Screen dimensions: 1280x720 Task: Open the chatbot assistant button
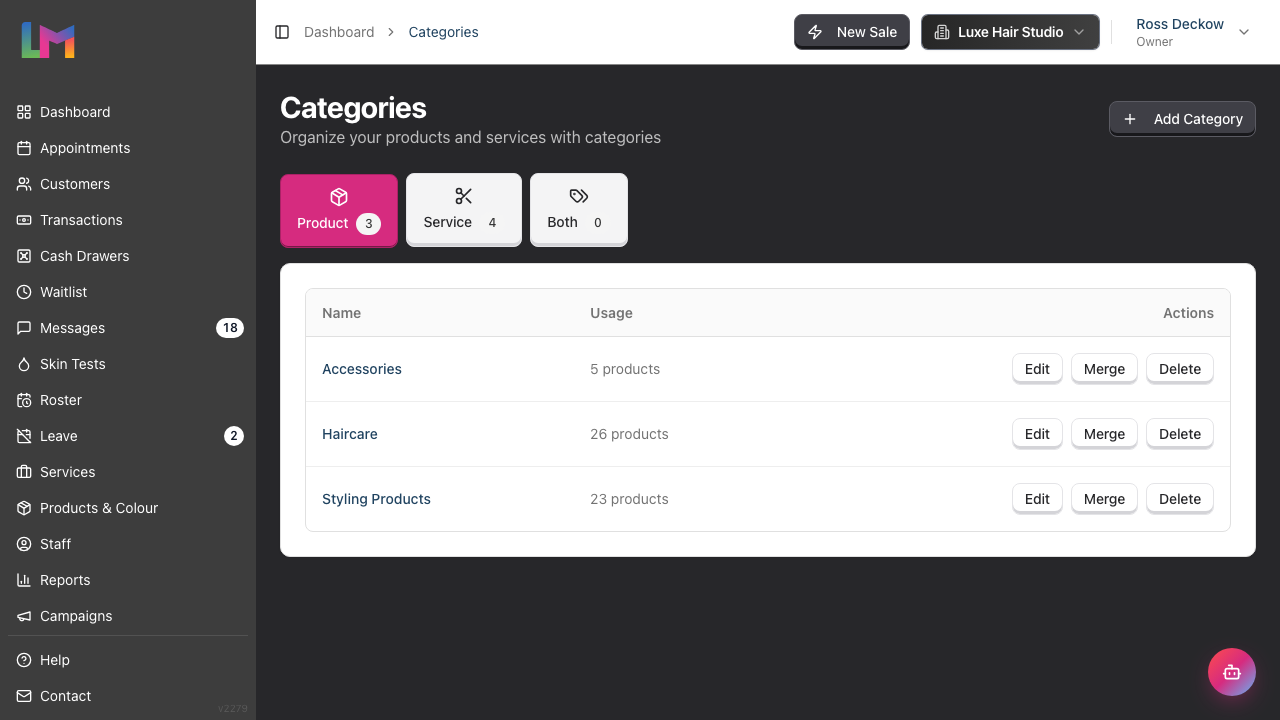1232,672
